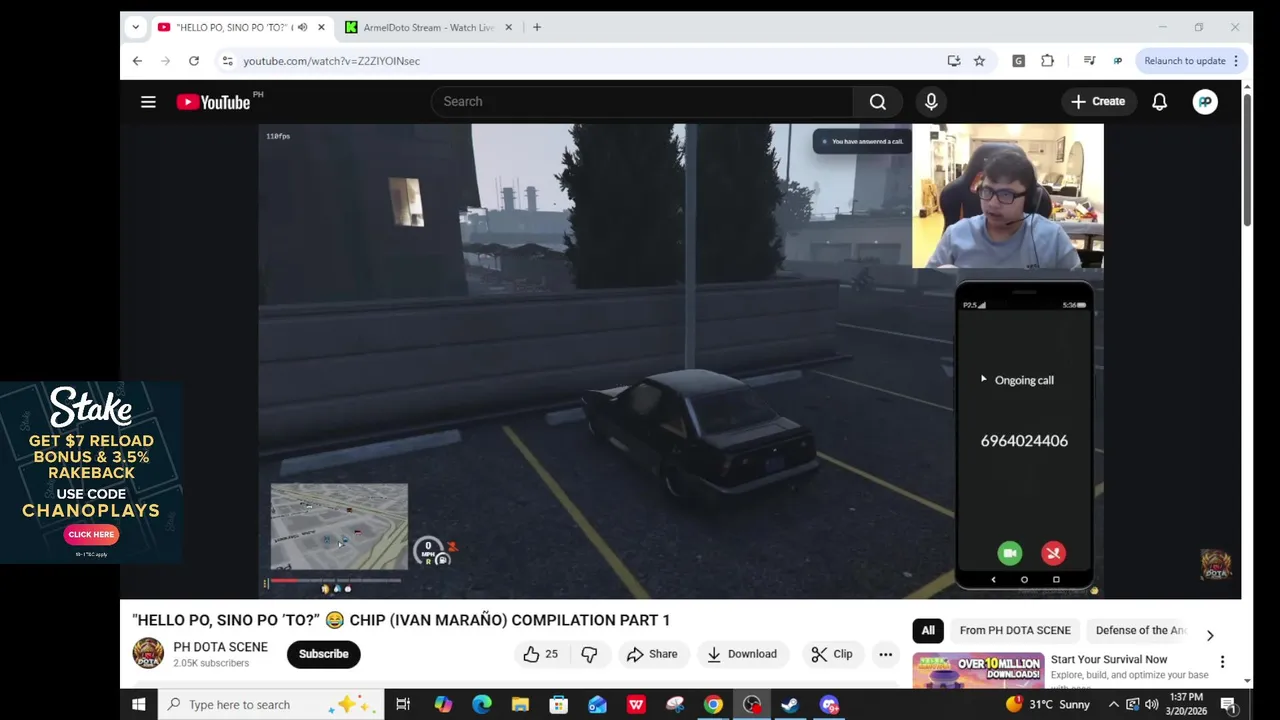Go to the YouTube home logo
This screenshot has width=1280, height=720.
point(212,102)
